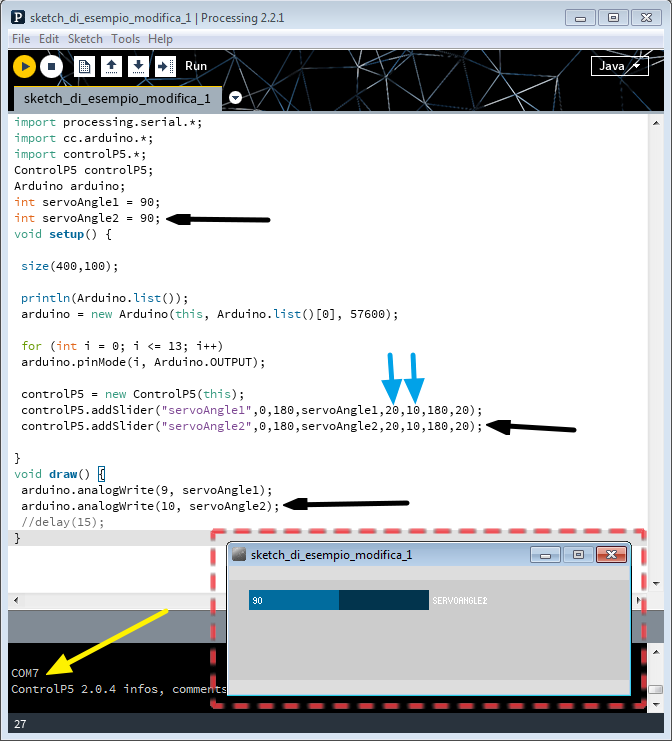Adjust the servoAngle2 slider in sketch window
The height and width of the screenshot is (741, 672).
pyautogui.click(x=339, y=600)
